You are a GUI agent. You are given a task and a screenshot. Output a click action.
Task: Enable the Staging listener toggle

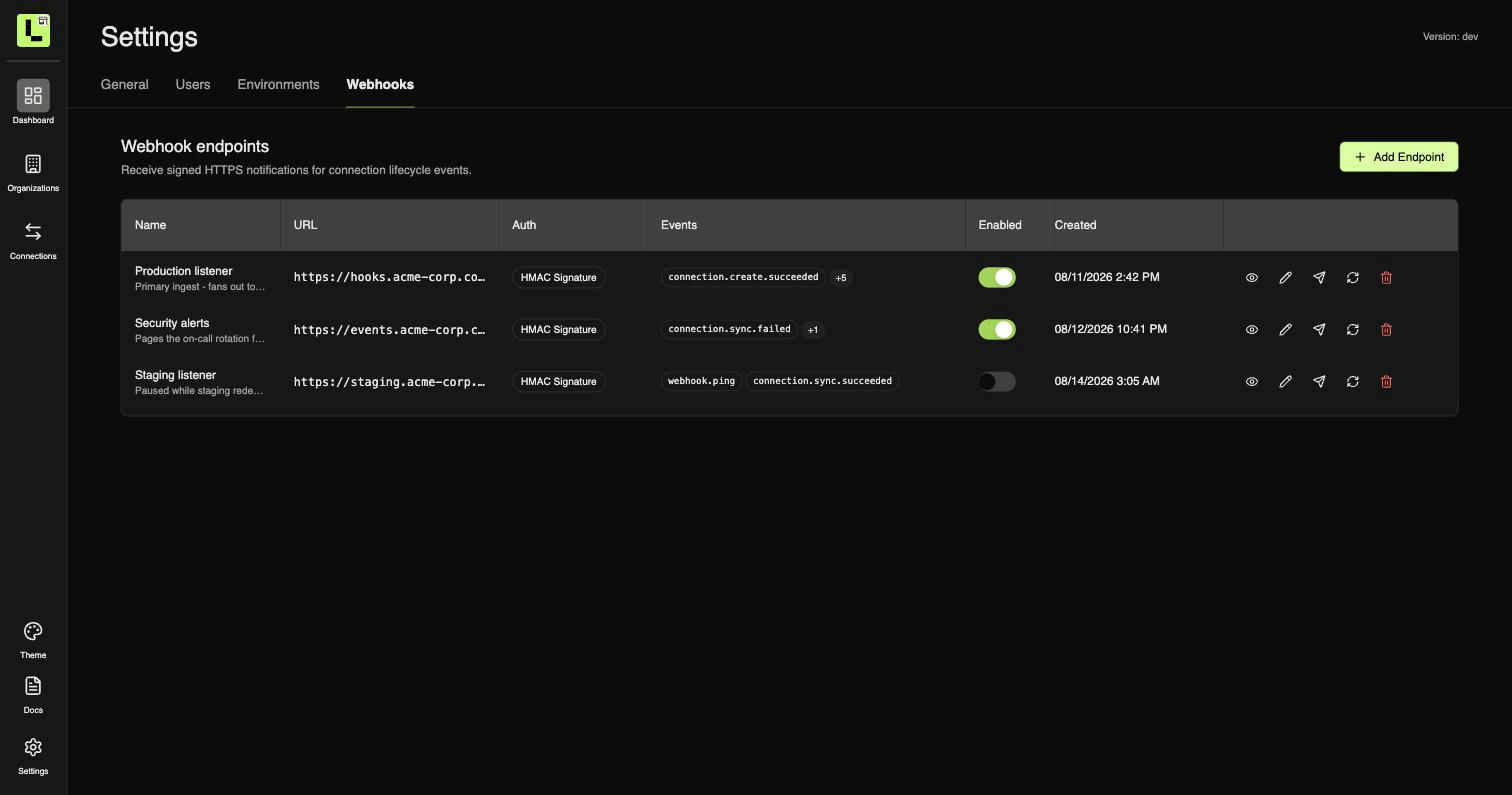point(997,381)
